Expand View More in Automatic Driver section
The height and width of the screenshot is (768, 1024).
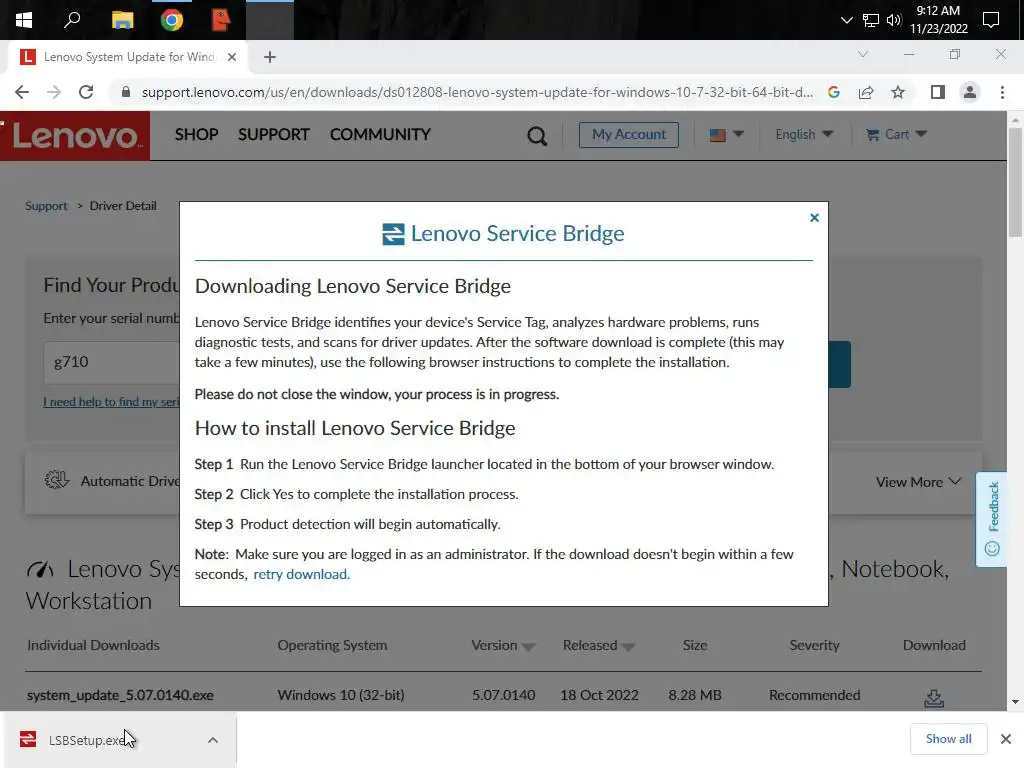tap(918, 482)
